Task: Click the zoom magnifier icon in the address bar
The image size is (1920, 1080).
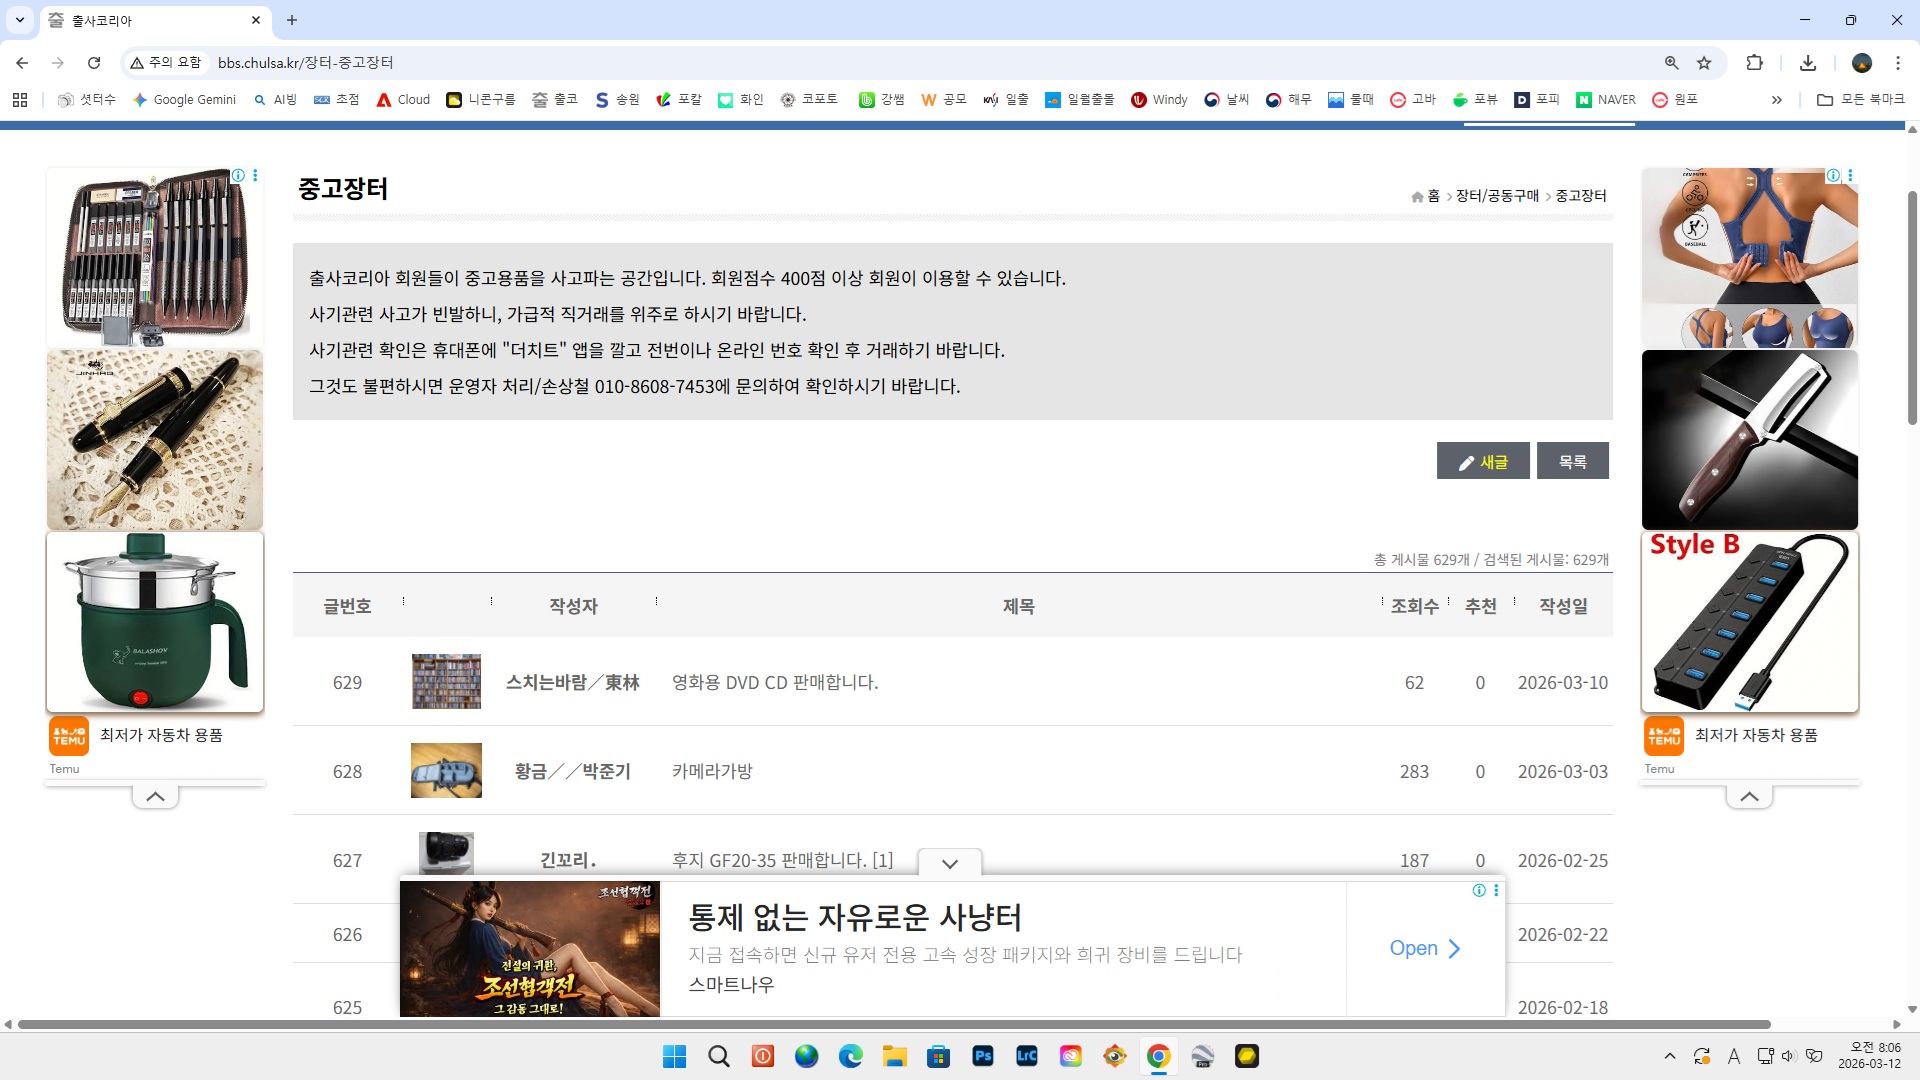Action: coord(1671,63)
